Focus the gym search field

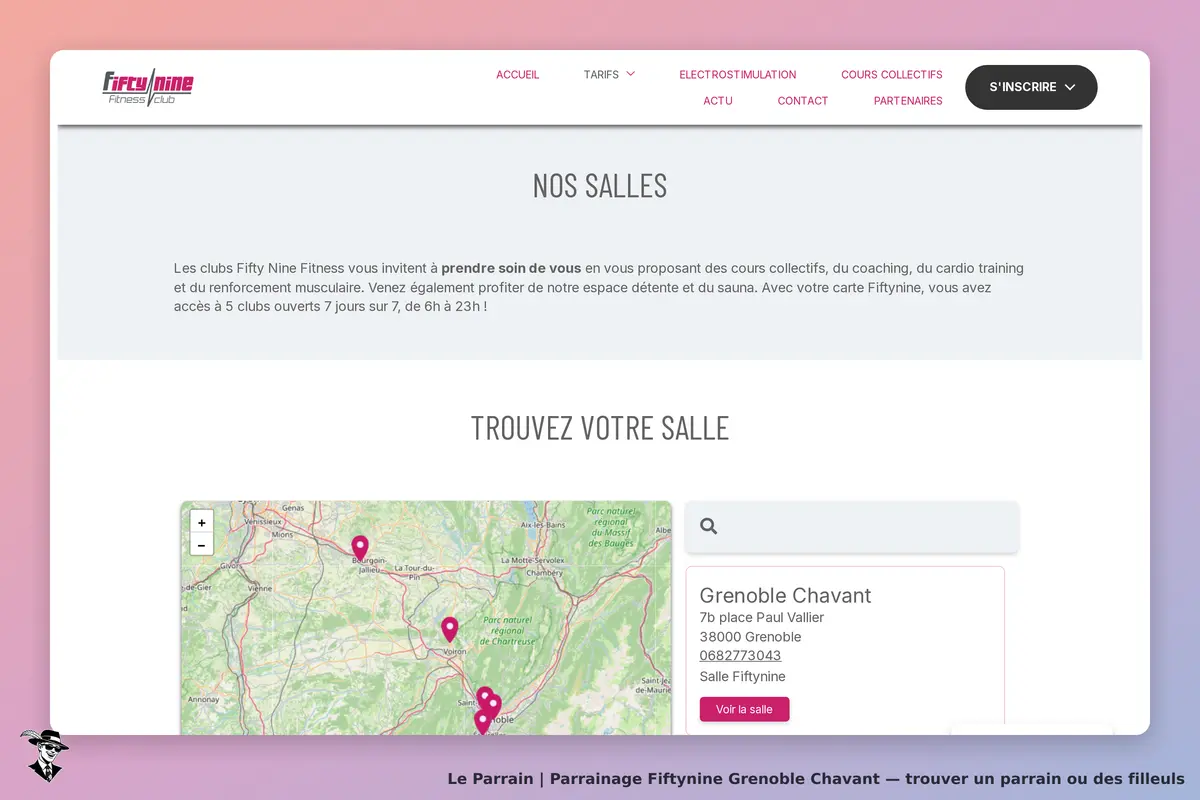[x=852, y=526]
